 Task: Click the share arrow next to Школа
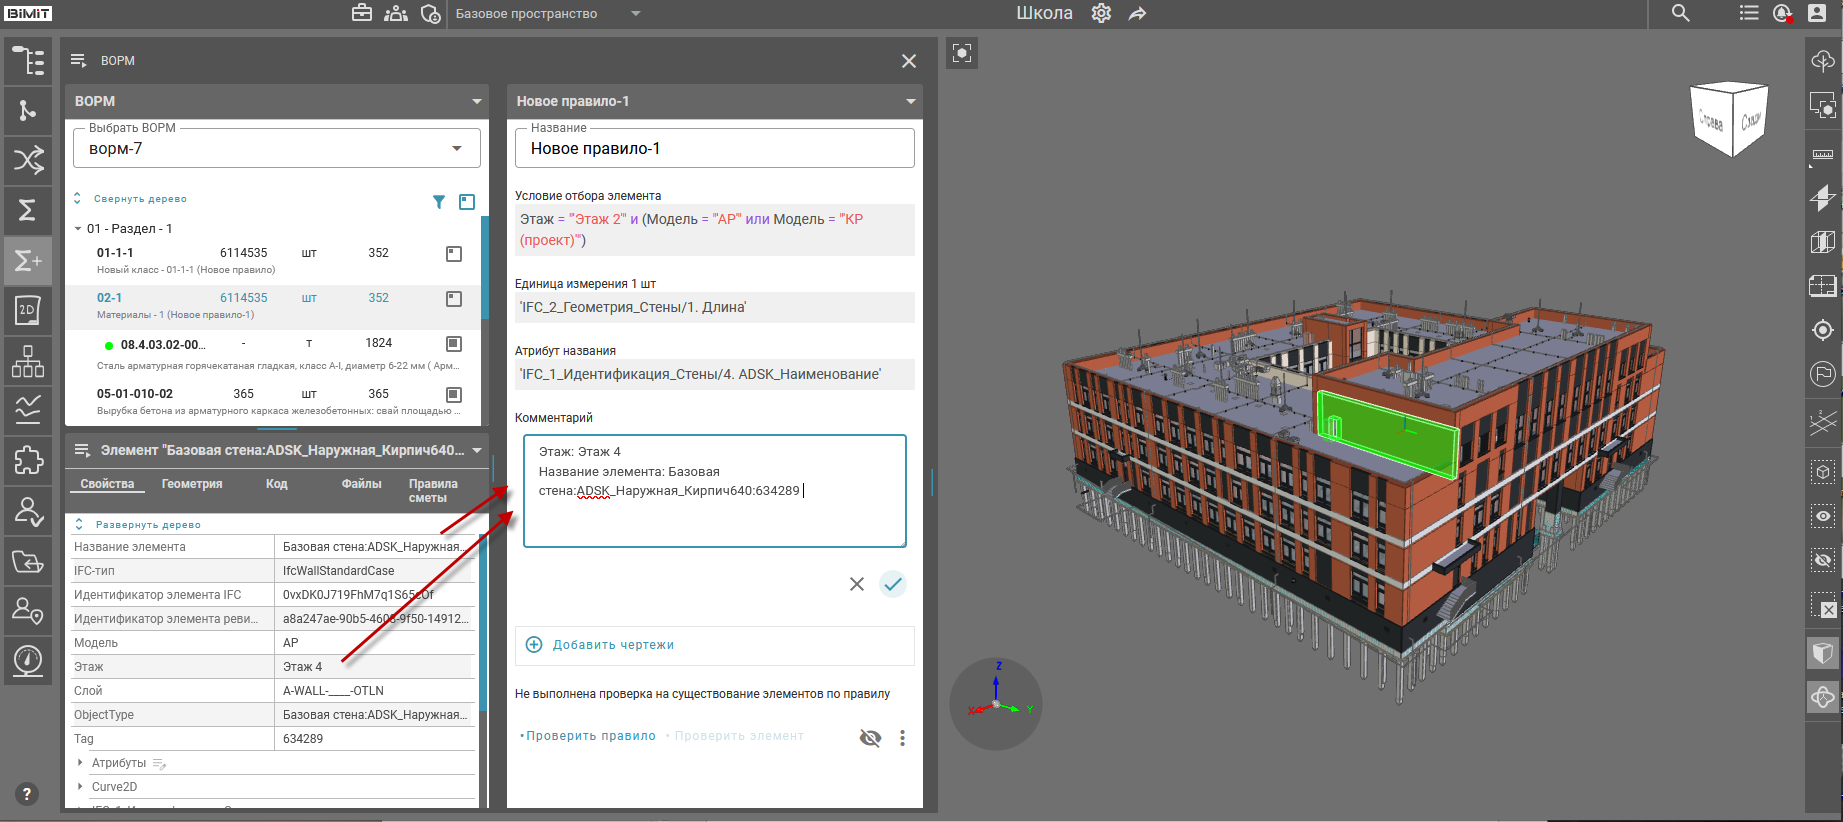point(1137,14)
